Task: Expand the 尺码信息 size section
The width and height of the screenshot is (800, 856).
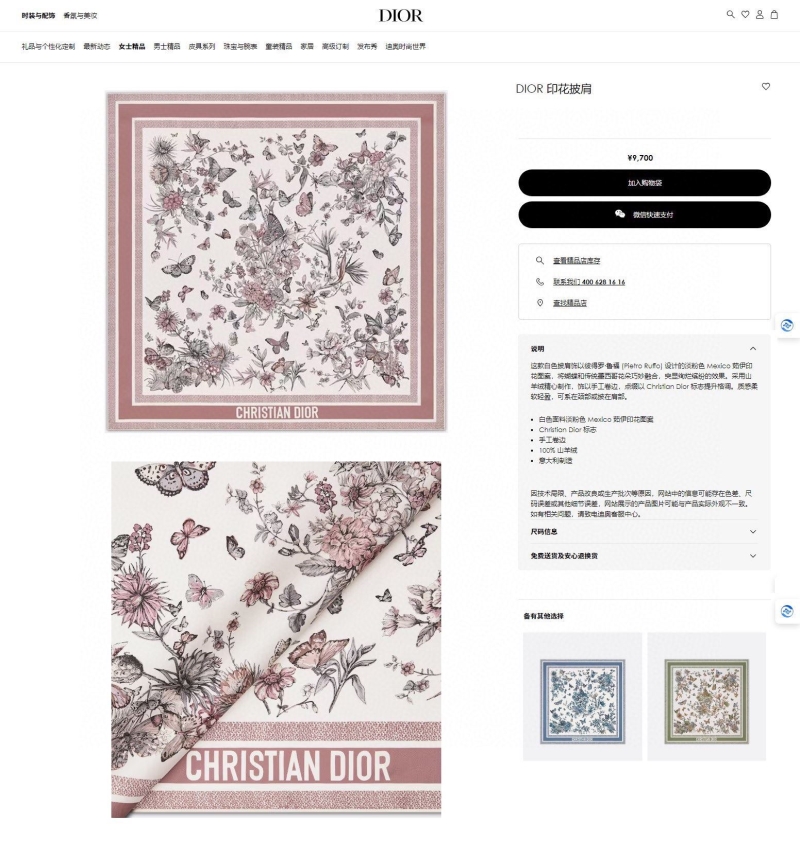Action: [644, 532]
